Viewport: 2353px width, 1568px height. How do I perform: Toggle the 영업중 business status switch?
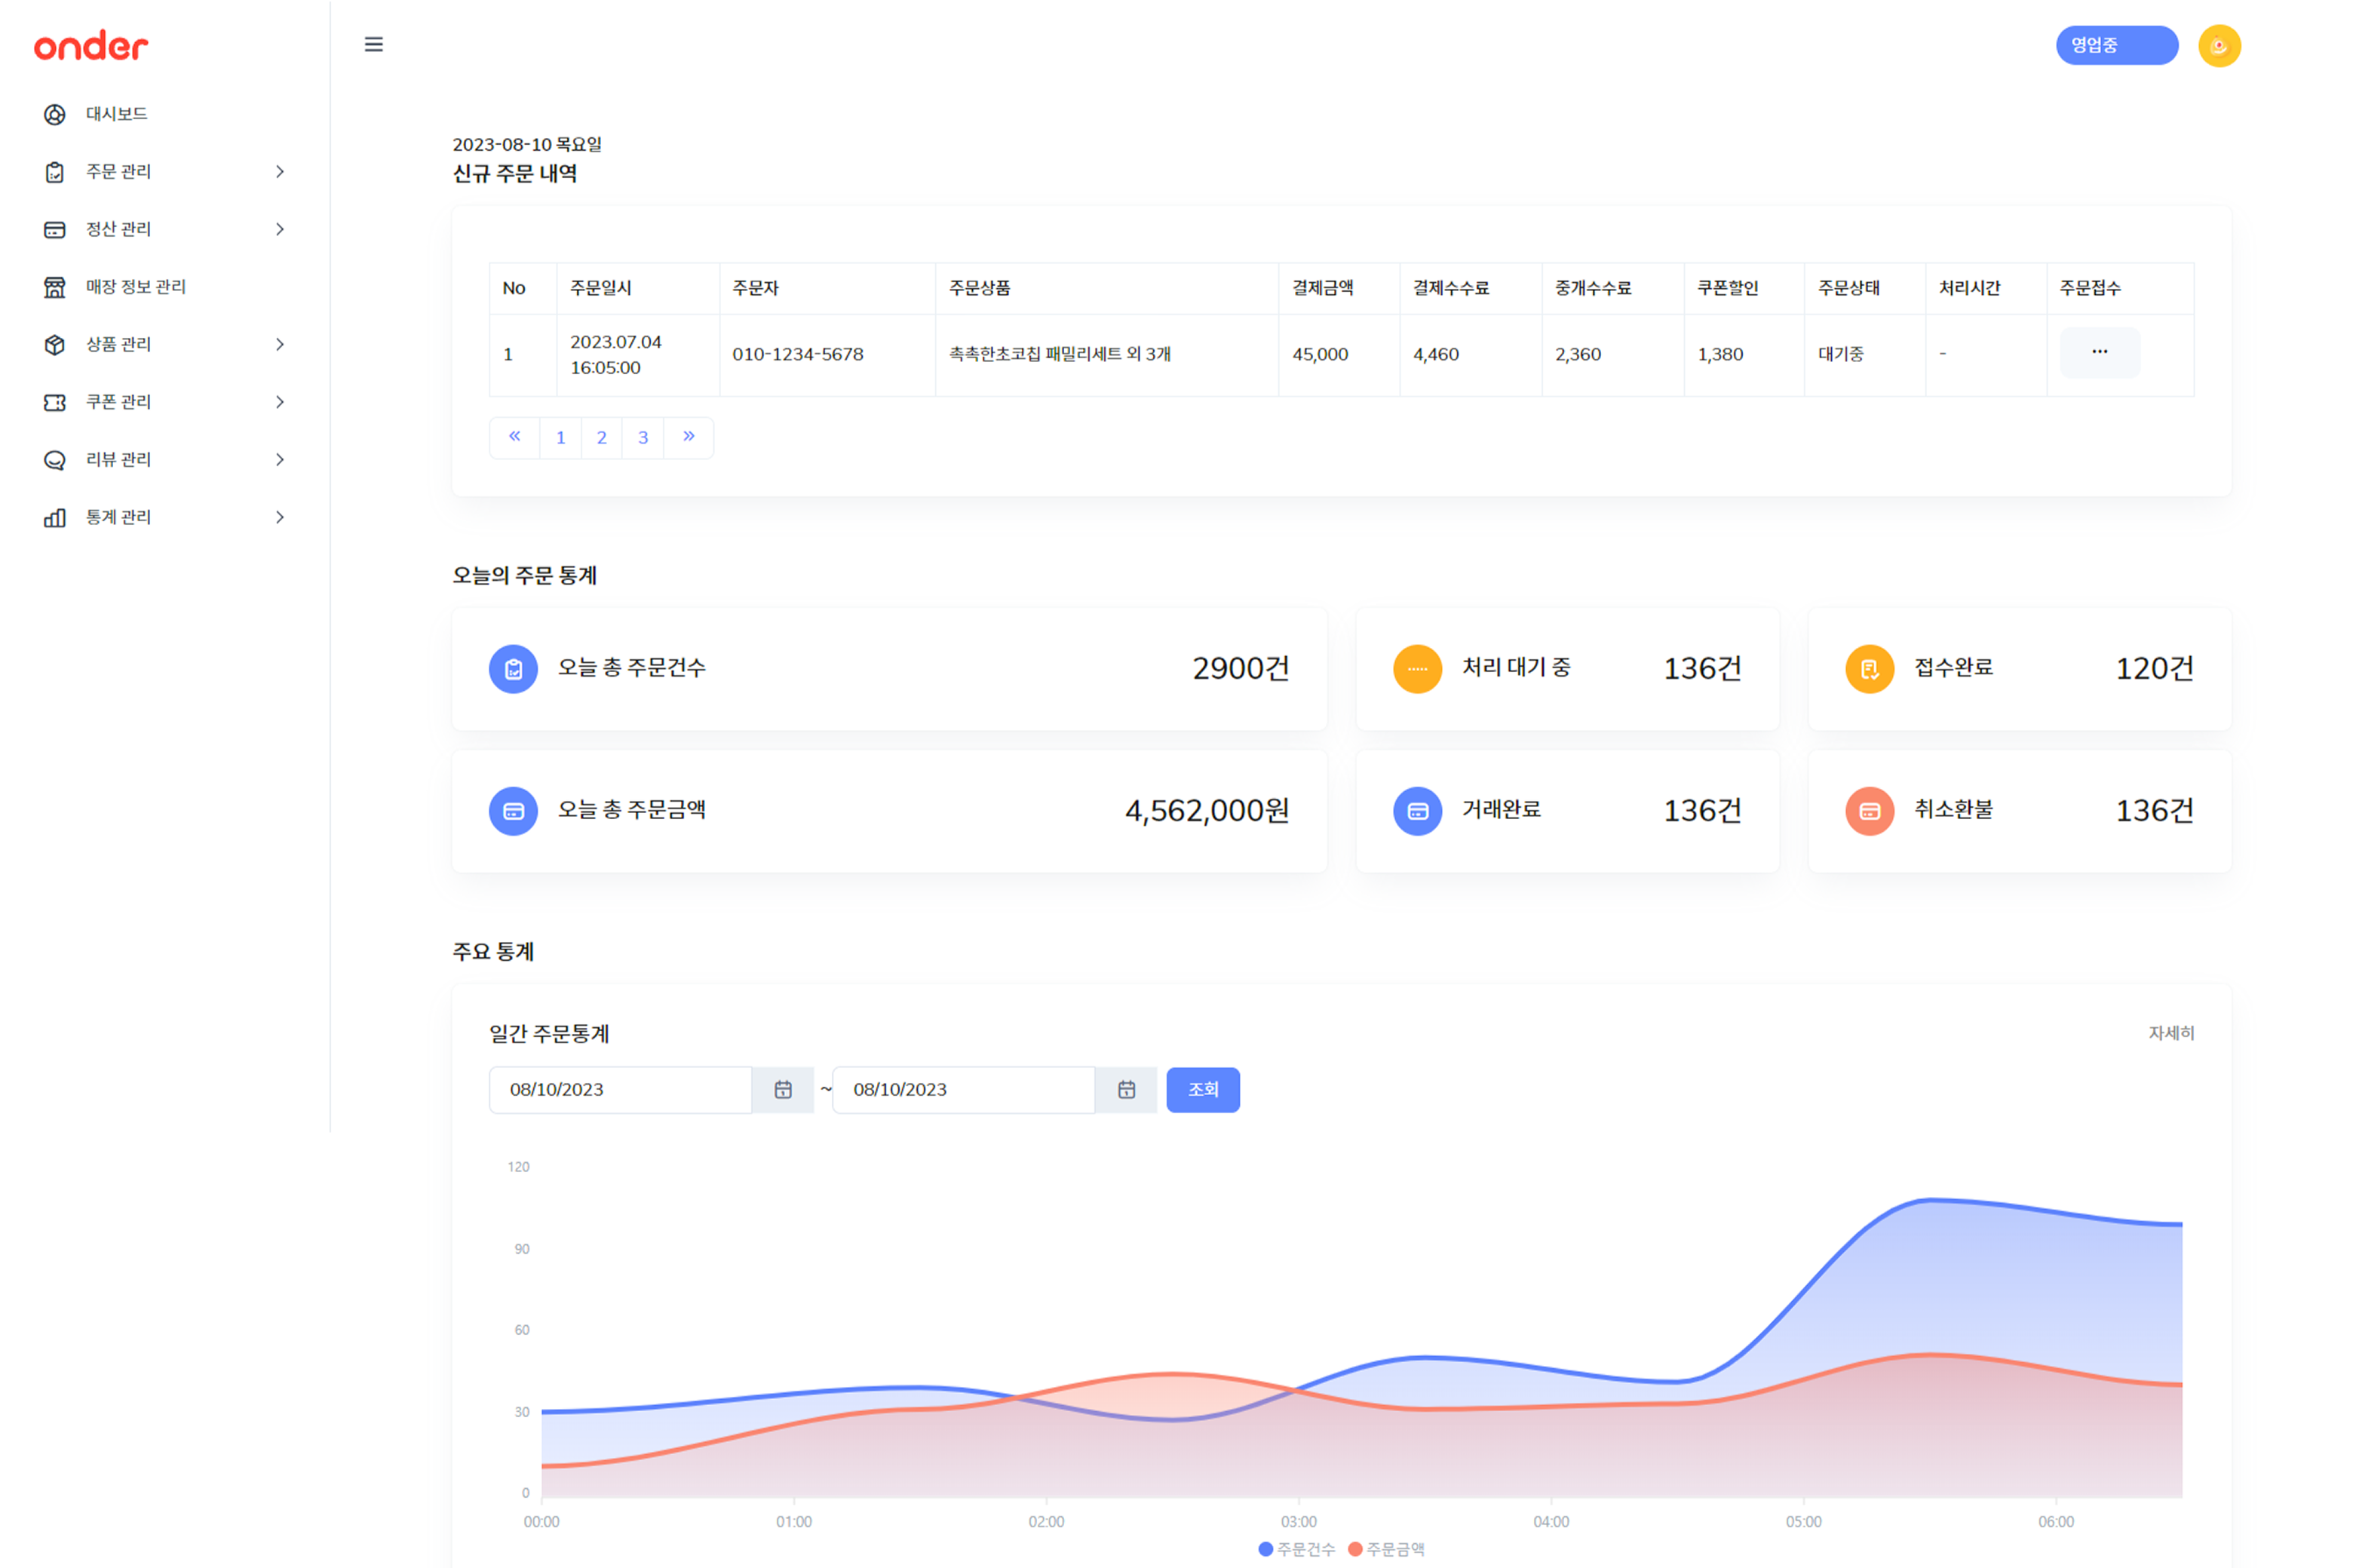(x=2116, y=45)
